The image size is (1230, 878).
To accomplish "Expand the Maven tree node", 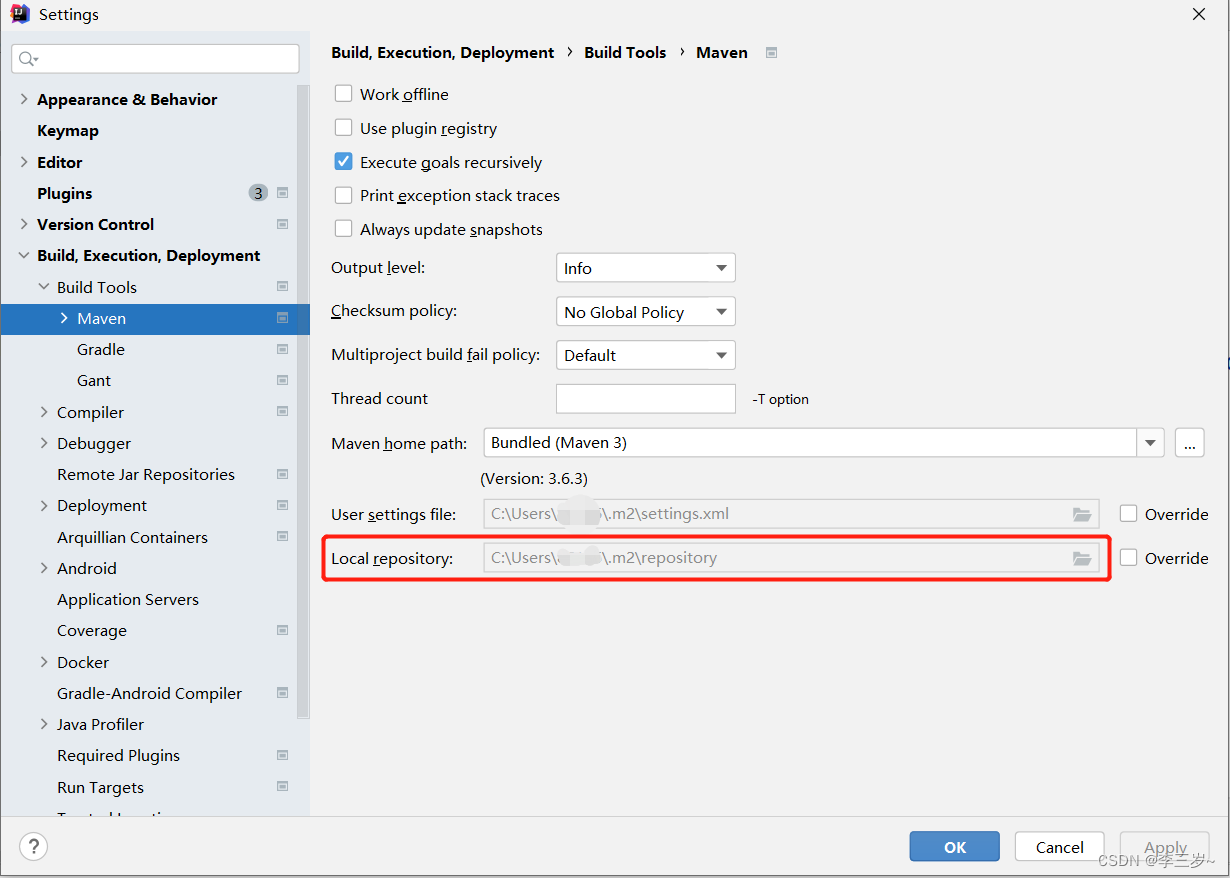I will click(64, 318).
